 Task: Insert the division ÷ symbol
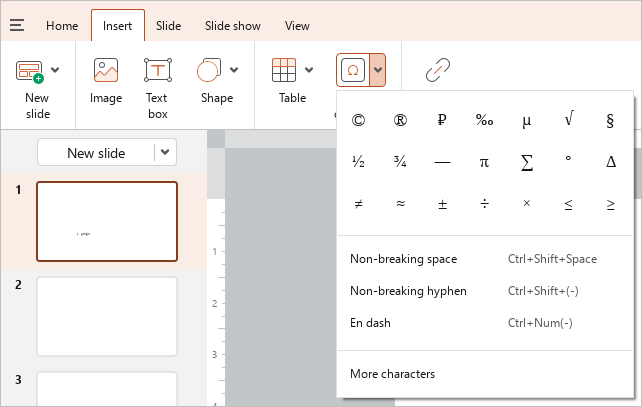tap(484, 204)
